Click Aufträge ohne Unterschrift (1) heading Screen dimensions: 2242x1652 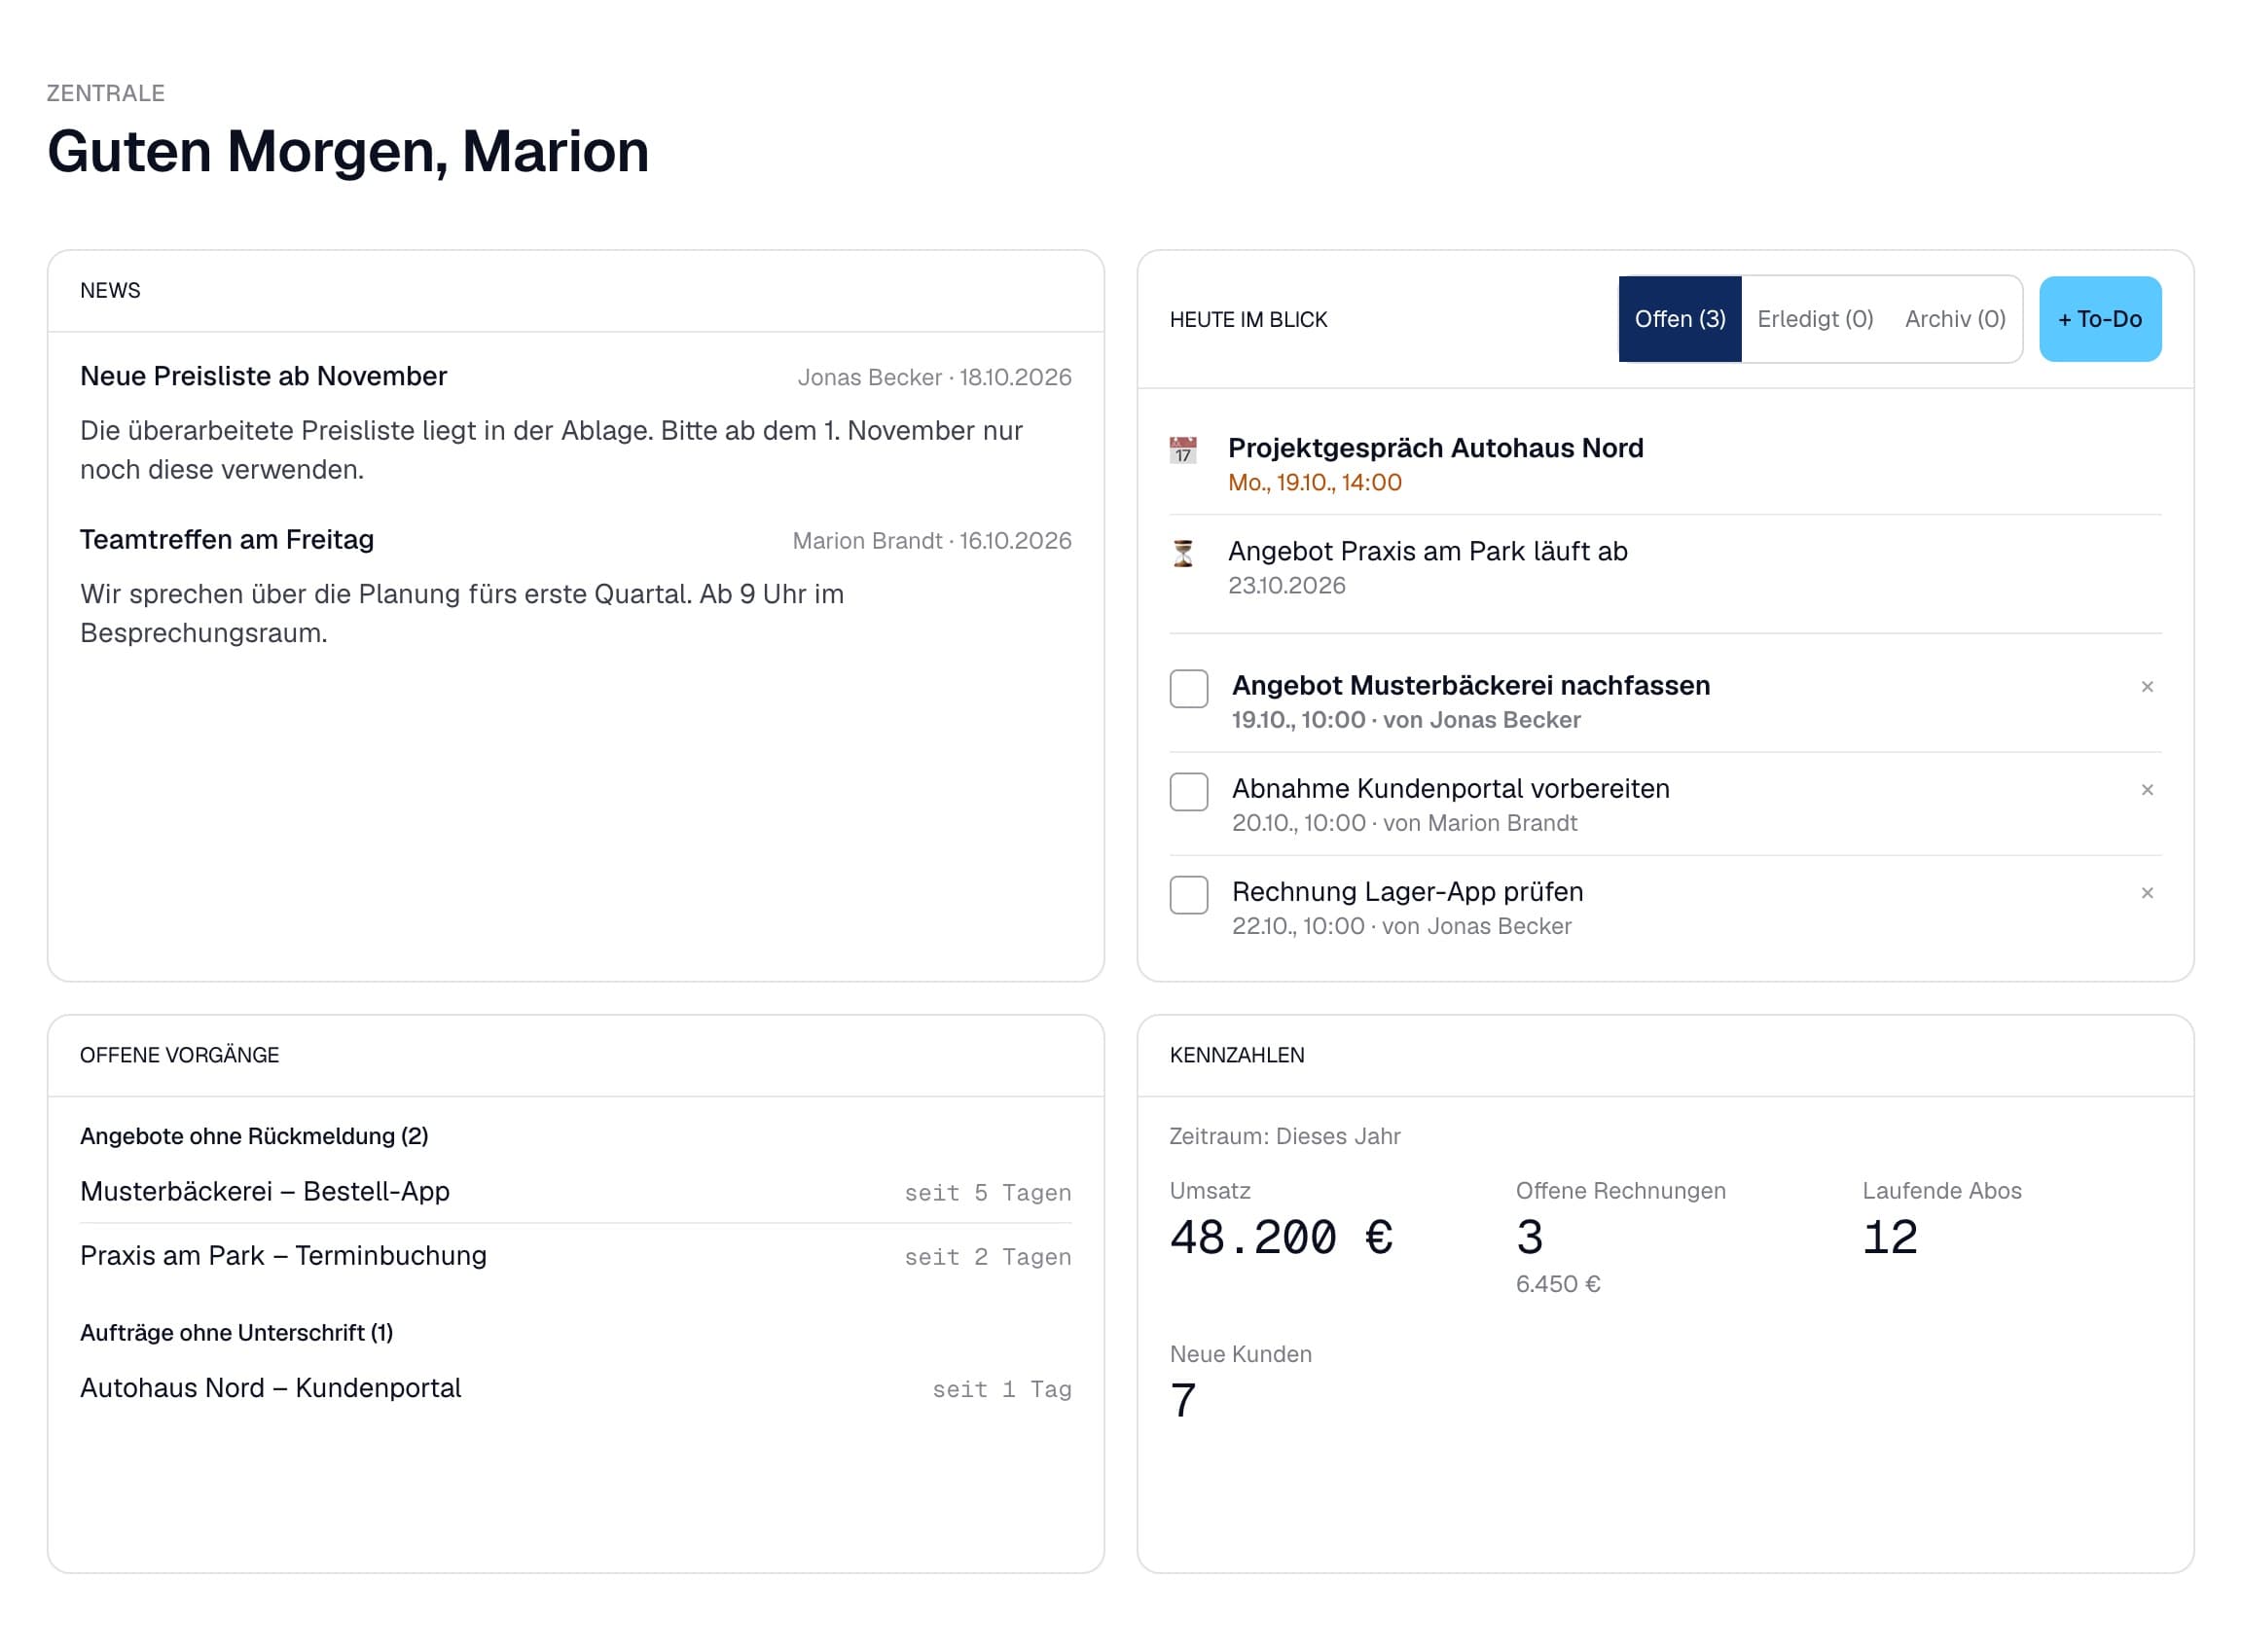[x=236, y=1332]
